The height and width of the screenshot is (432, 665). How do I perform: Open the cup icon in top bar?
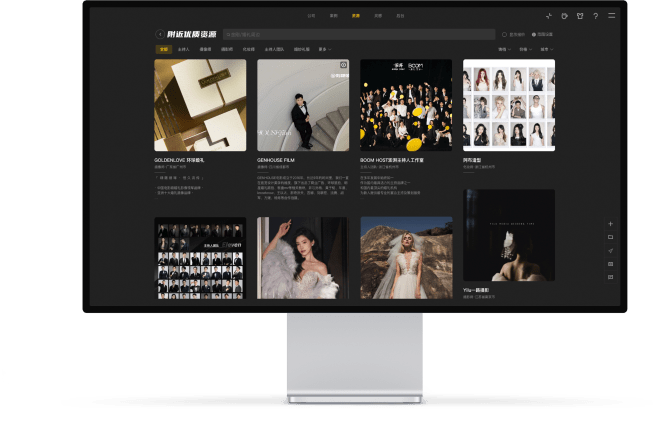point(564,16)
